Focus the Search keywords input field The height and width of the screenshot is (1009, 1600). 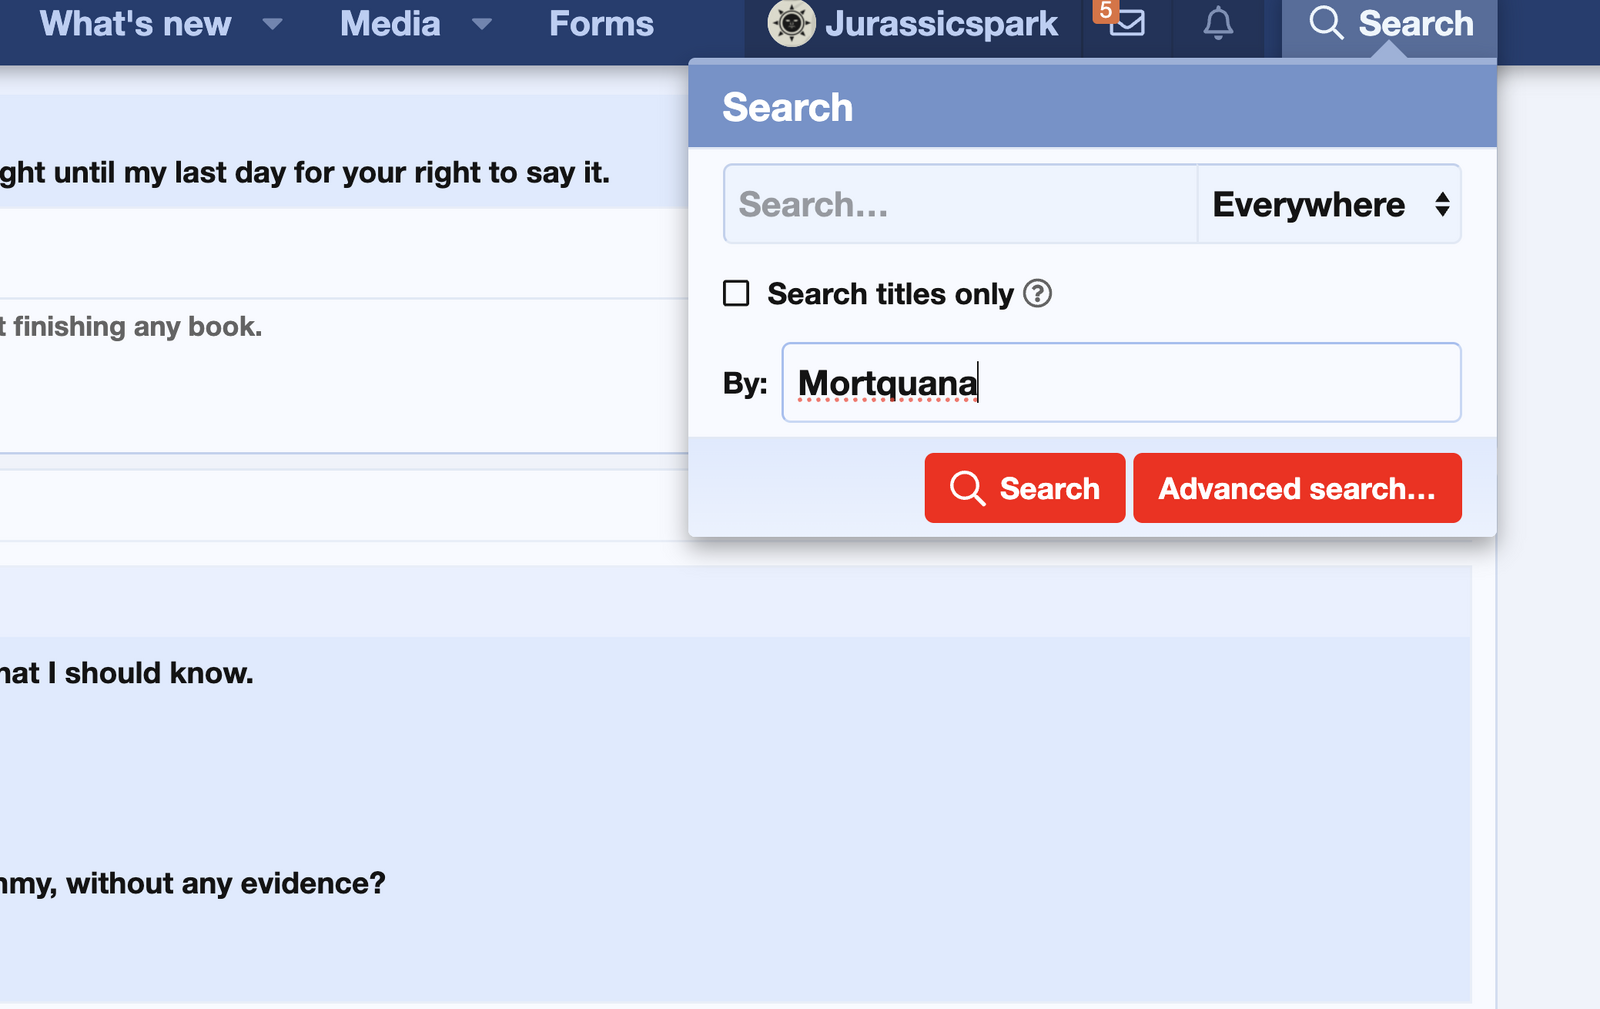point(960,205)
